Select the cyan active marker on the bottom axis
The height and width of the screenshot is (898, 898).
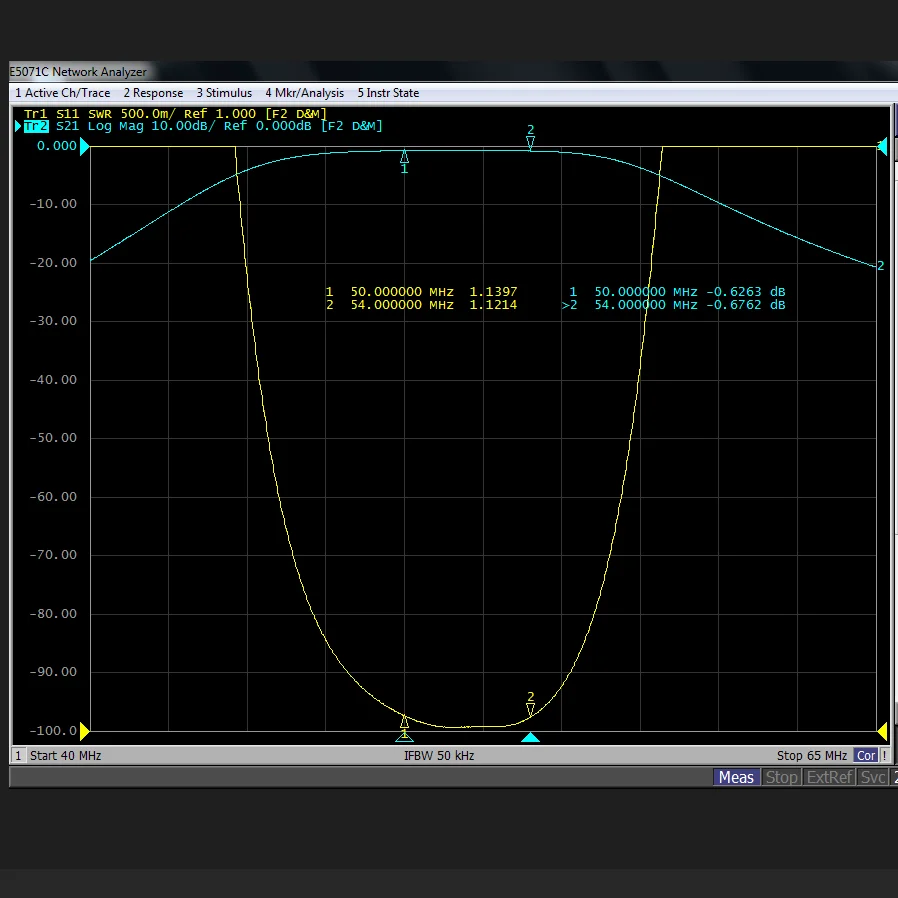(x=531, y=738)
